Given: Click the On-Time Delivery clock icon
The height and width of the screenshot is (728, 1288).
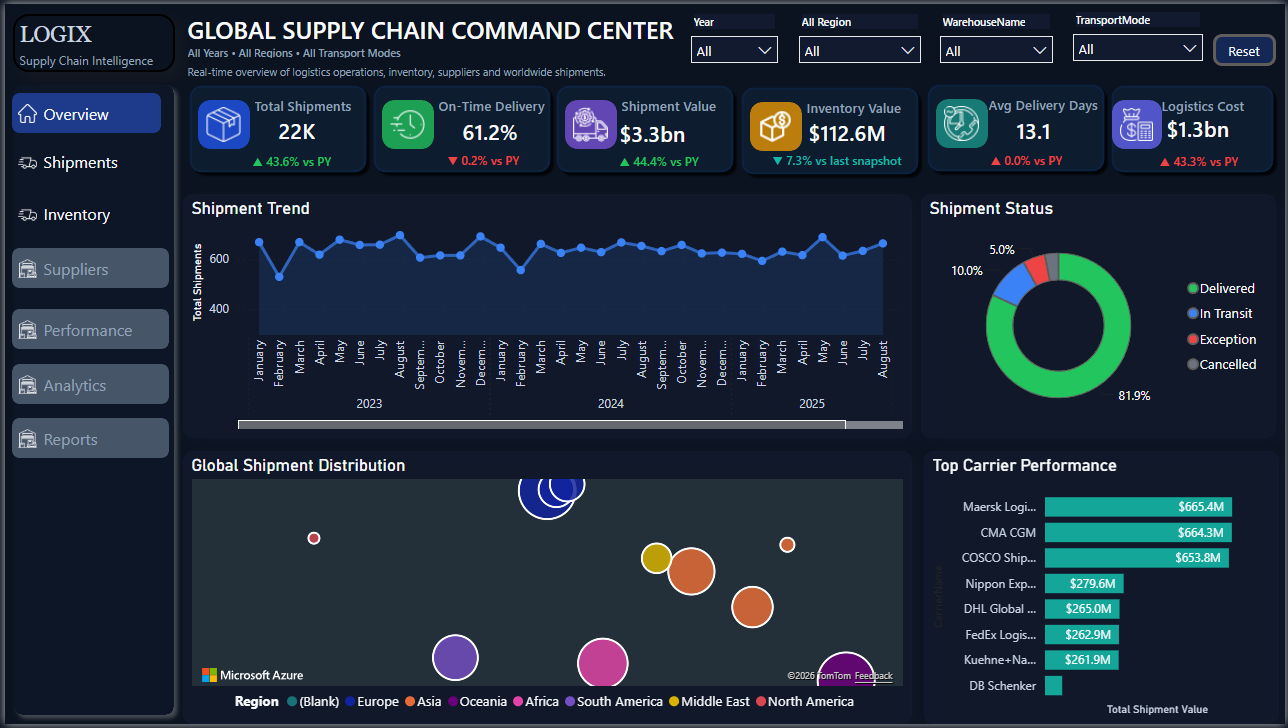Looking at the screenshot, I should (x=408, y=125).
